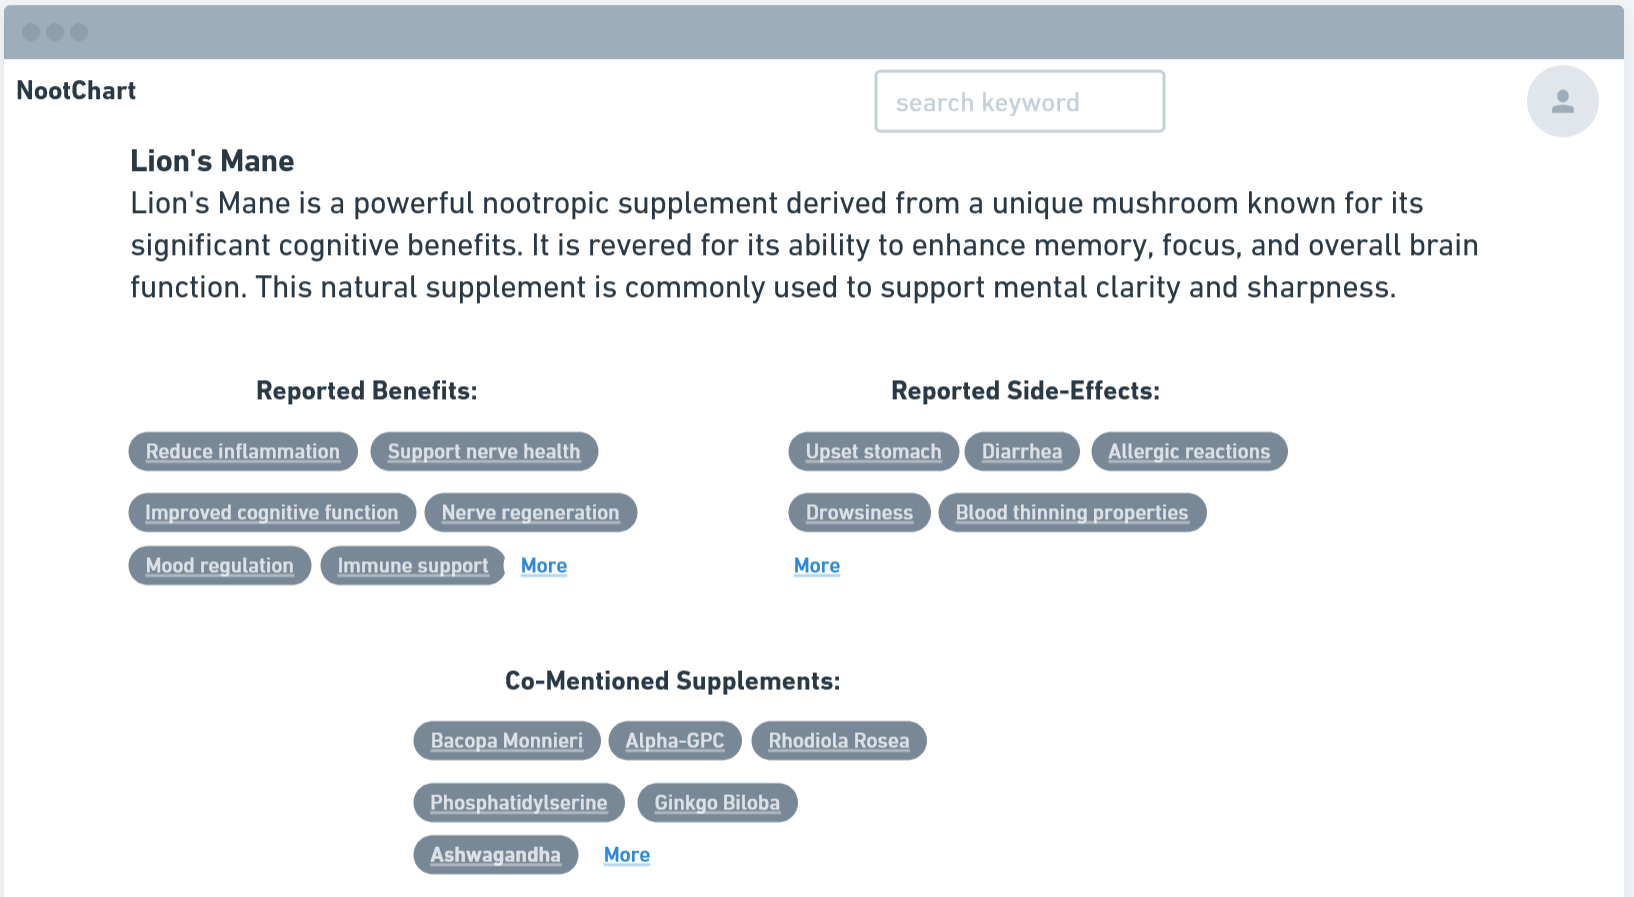Click the search keyword input field
This screenshot has width=1634, height=897.
pyautogui.click(x=1019, y=101)
